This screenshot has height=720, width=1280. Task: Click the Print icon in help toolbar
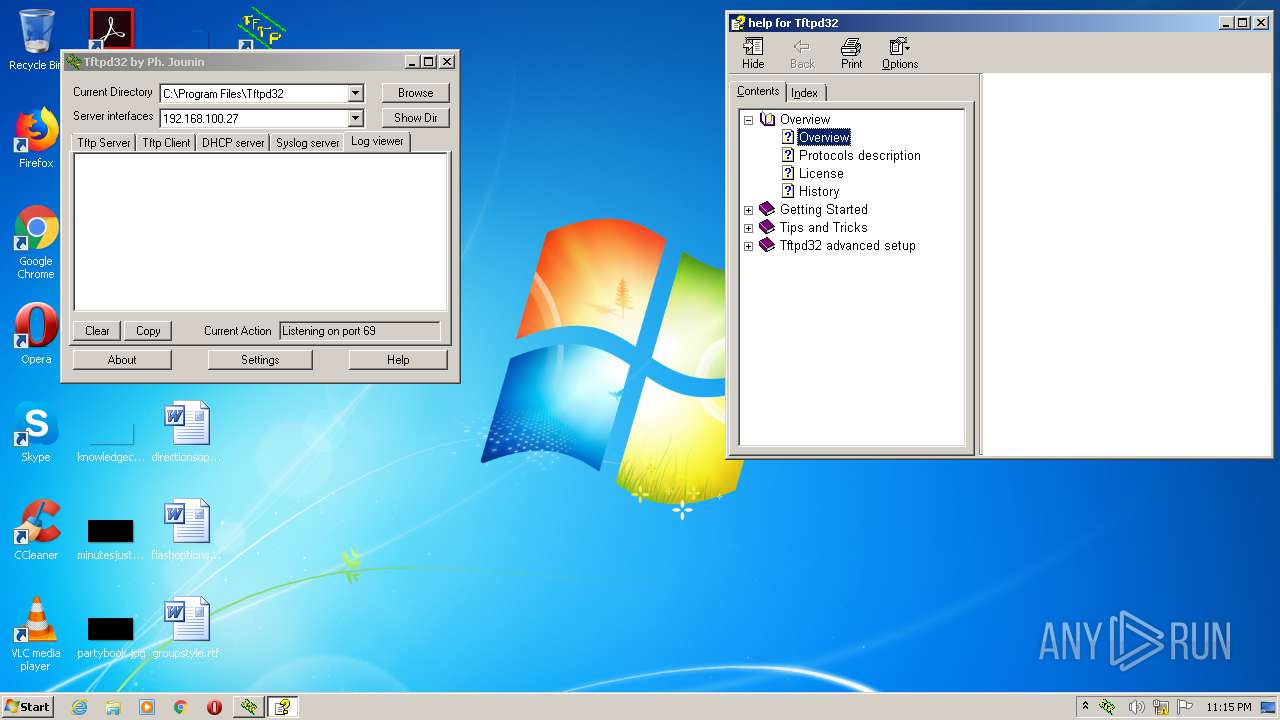tap(851, 53)
